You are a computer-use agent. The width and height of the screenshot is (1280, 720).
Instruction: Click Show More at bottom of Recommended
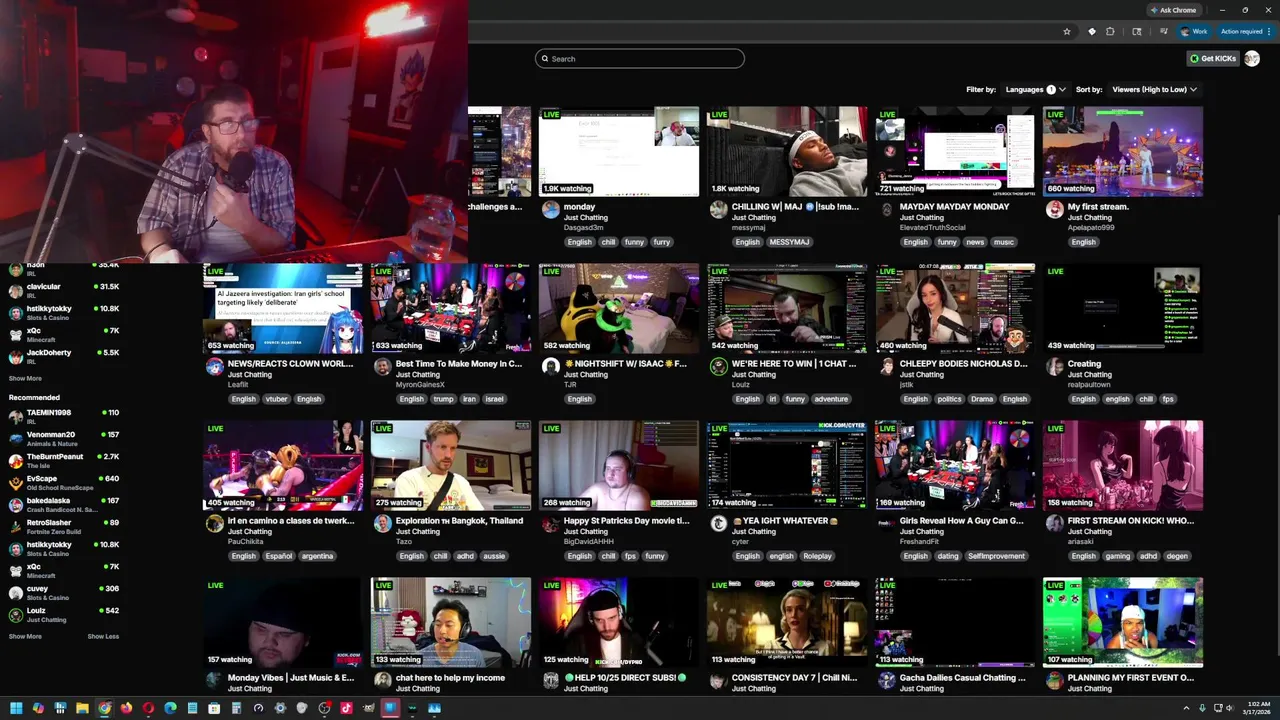pos(25,636)
